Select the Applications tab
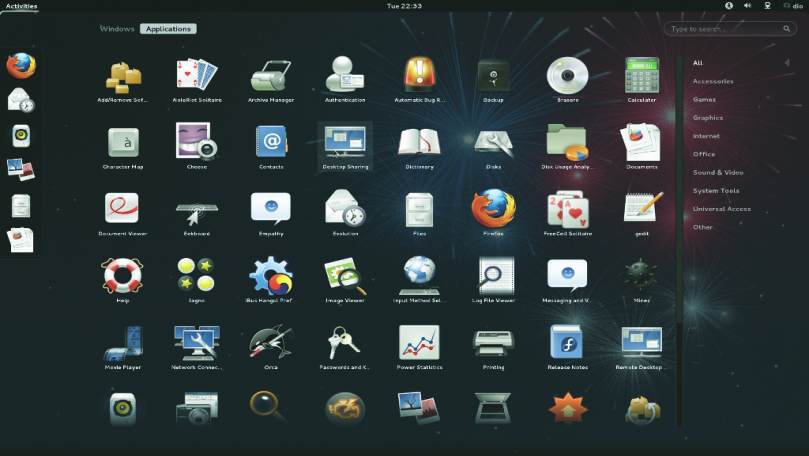Image resolution: width=809 pixels, height=456 pixels. tap(168, 29)
